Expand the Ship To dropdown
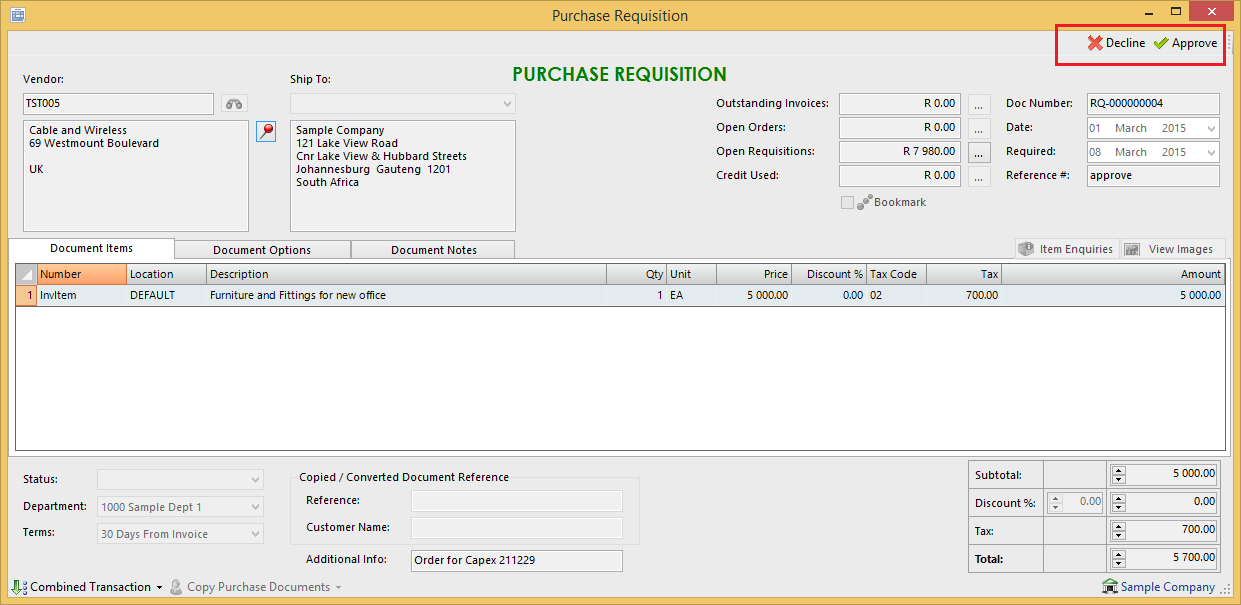Image resolution: width=1241 pixels, height=605 pixels. 507,104
